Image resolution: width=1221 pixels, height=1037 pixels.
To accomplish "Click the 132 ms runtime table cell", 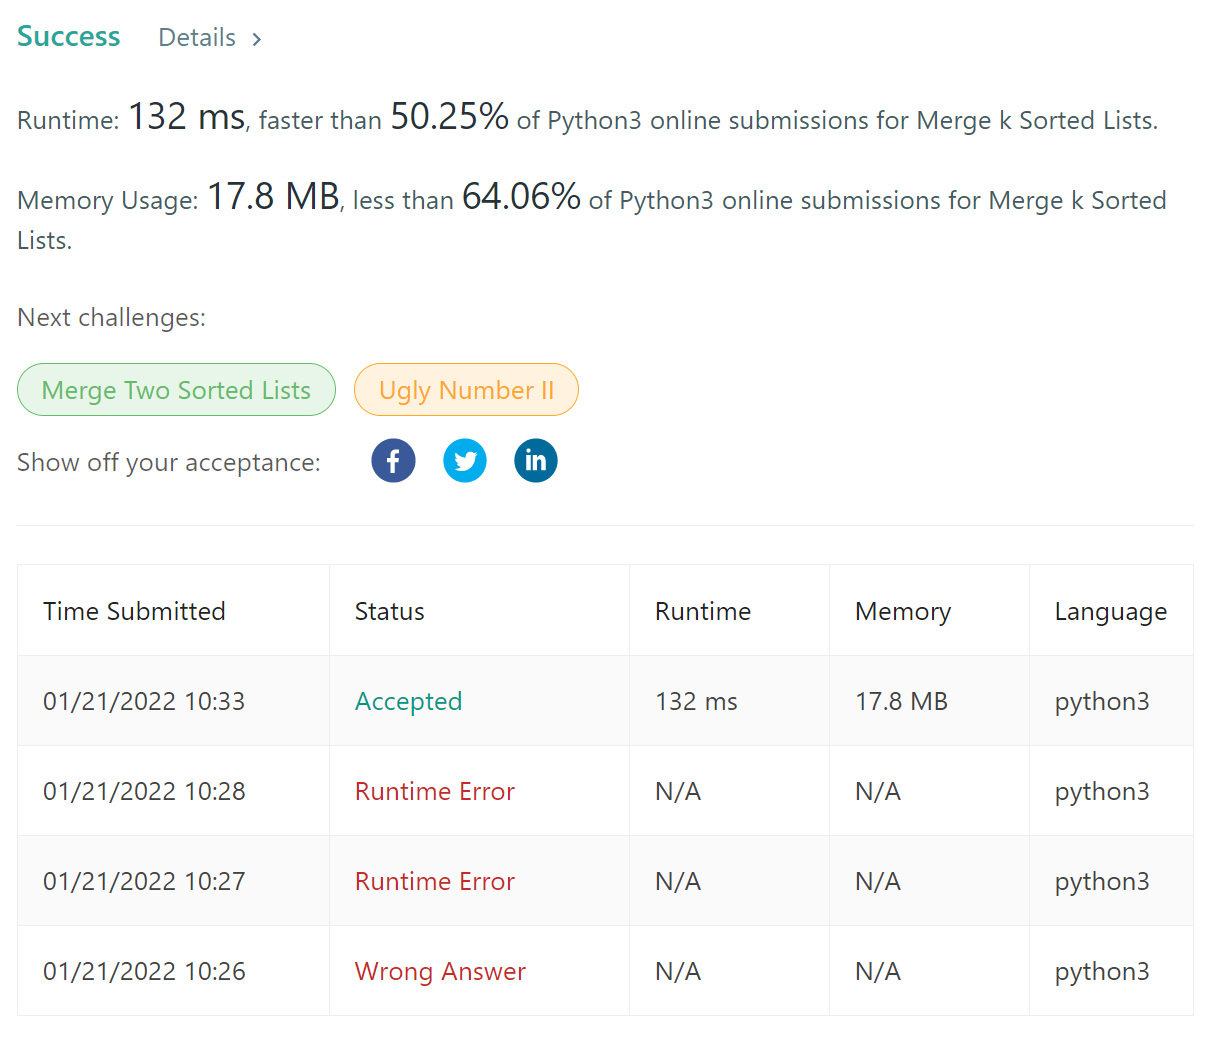I will tap(696, 701).
